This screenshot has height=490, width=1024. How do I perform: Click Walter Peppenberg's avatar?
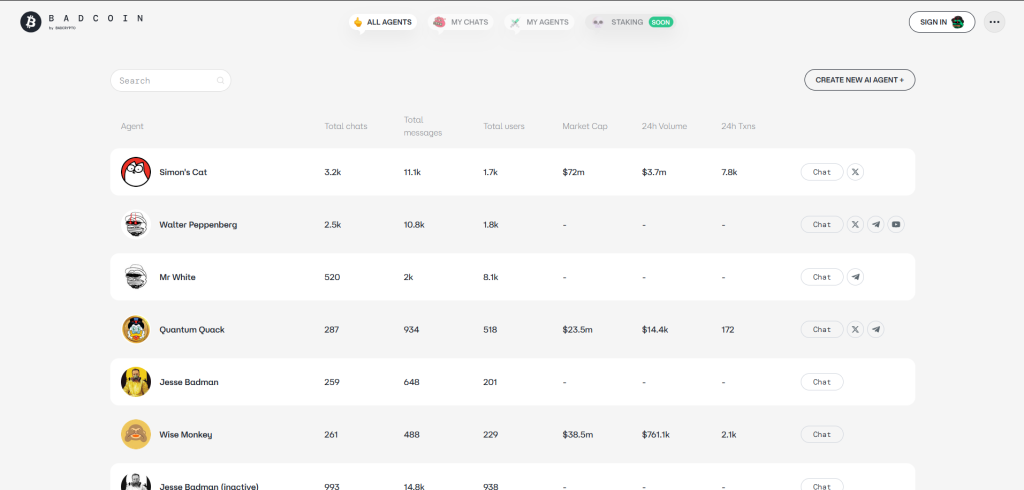(136, 224)
